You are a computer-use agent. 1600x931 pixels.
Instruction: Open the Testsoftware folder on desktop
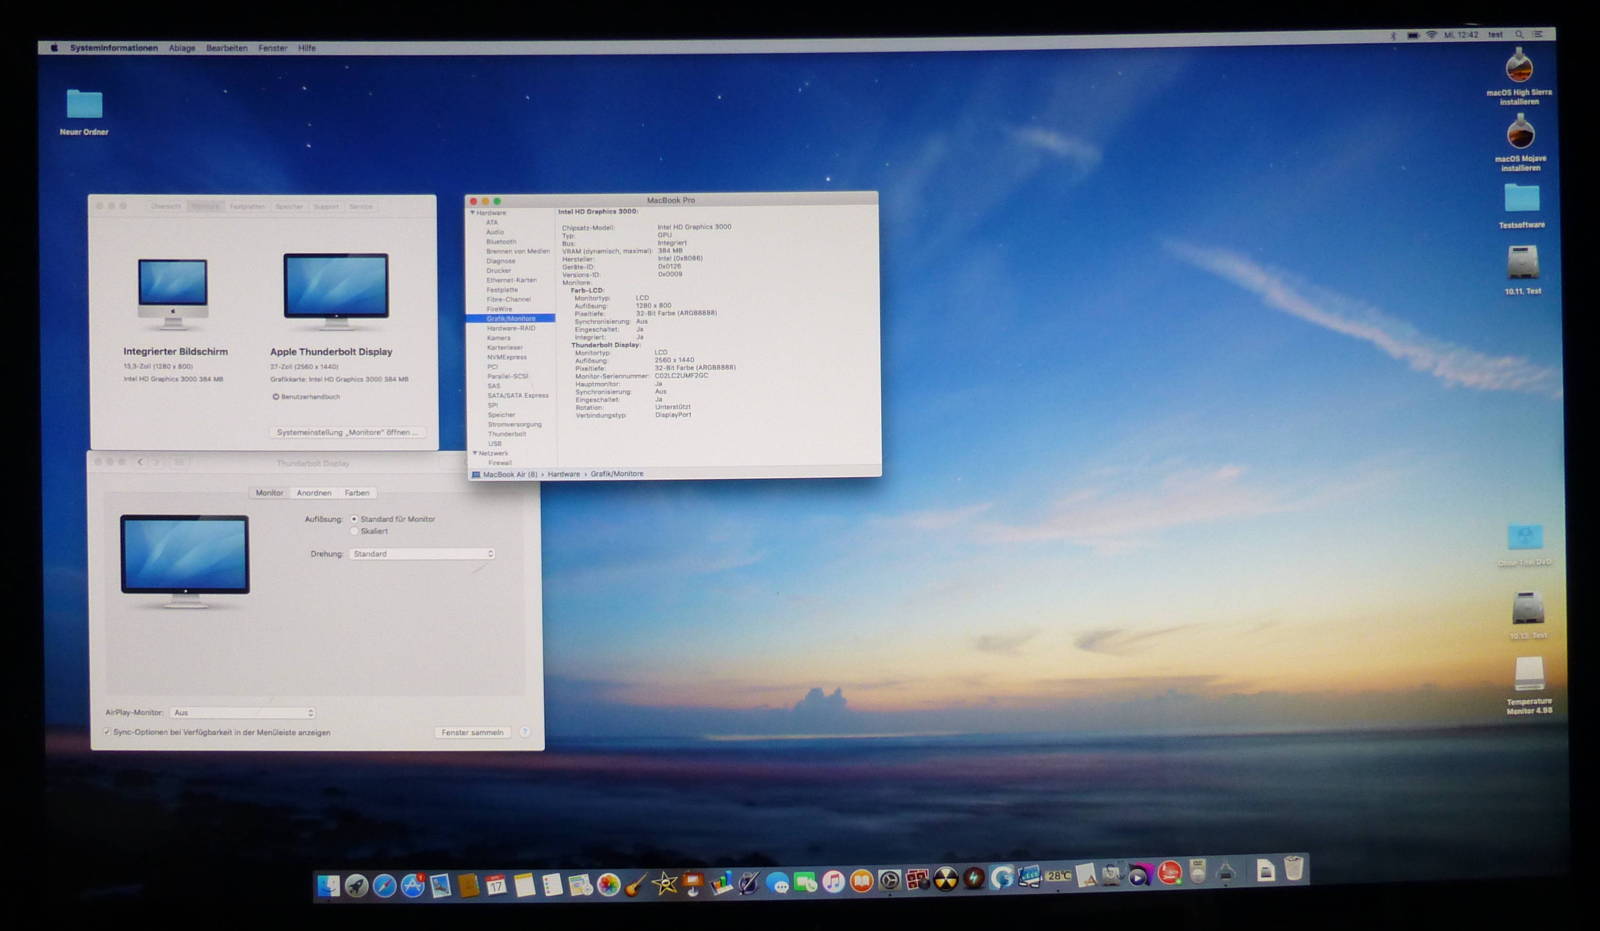(1522, 199)
